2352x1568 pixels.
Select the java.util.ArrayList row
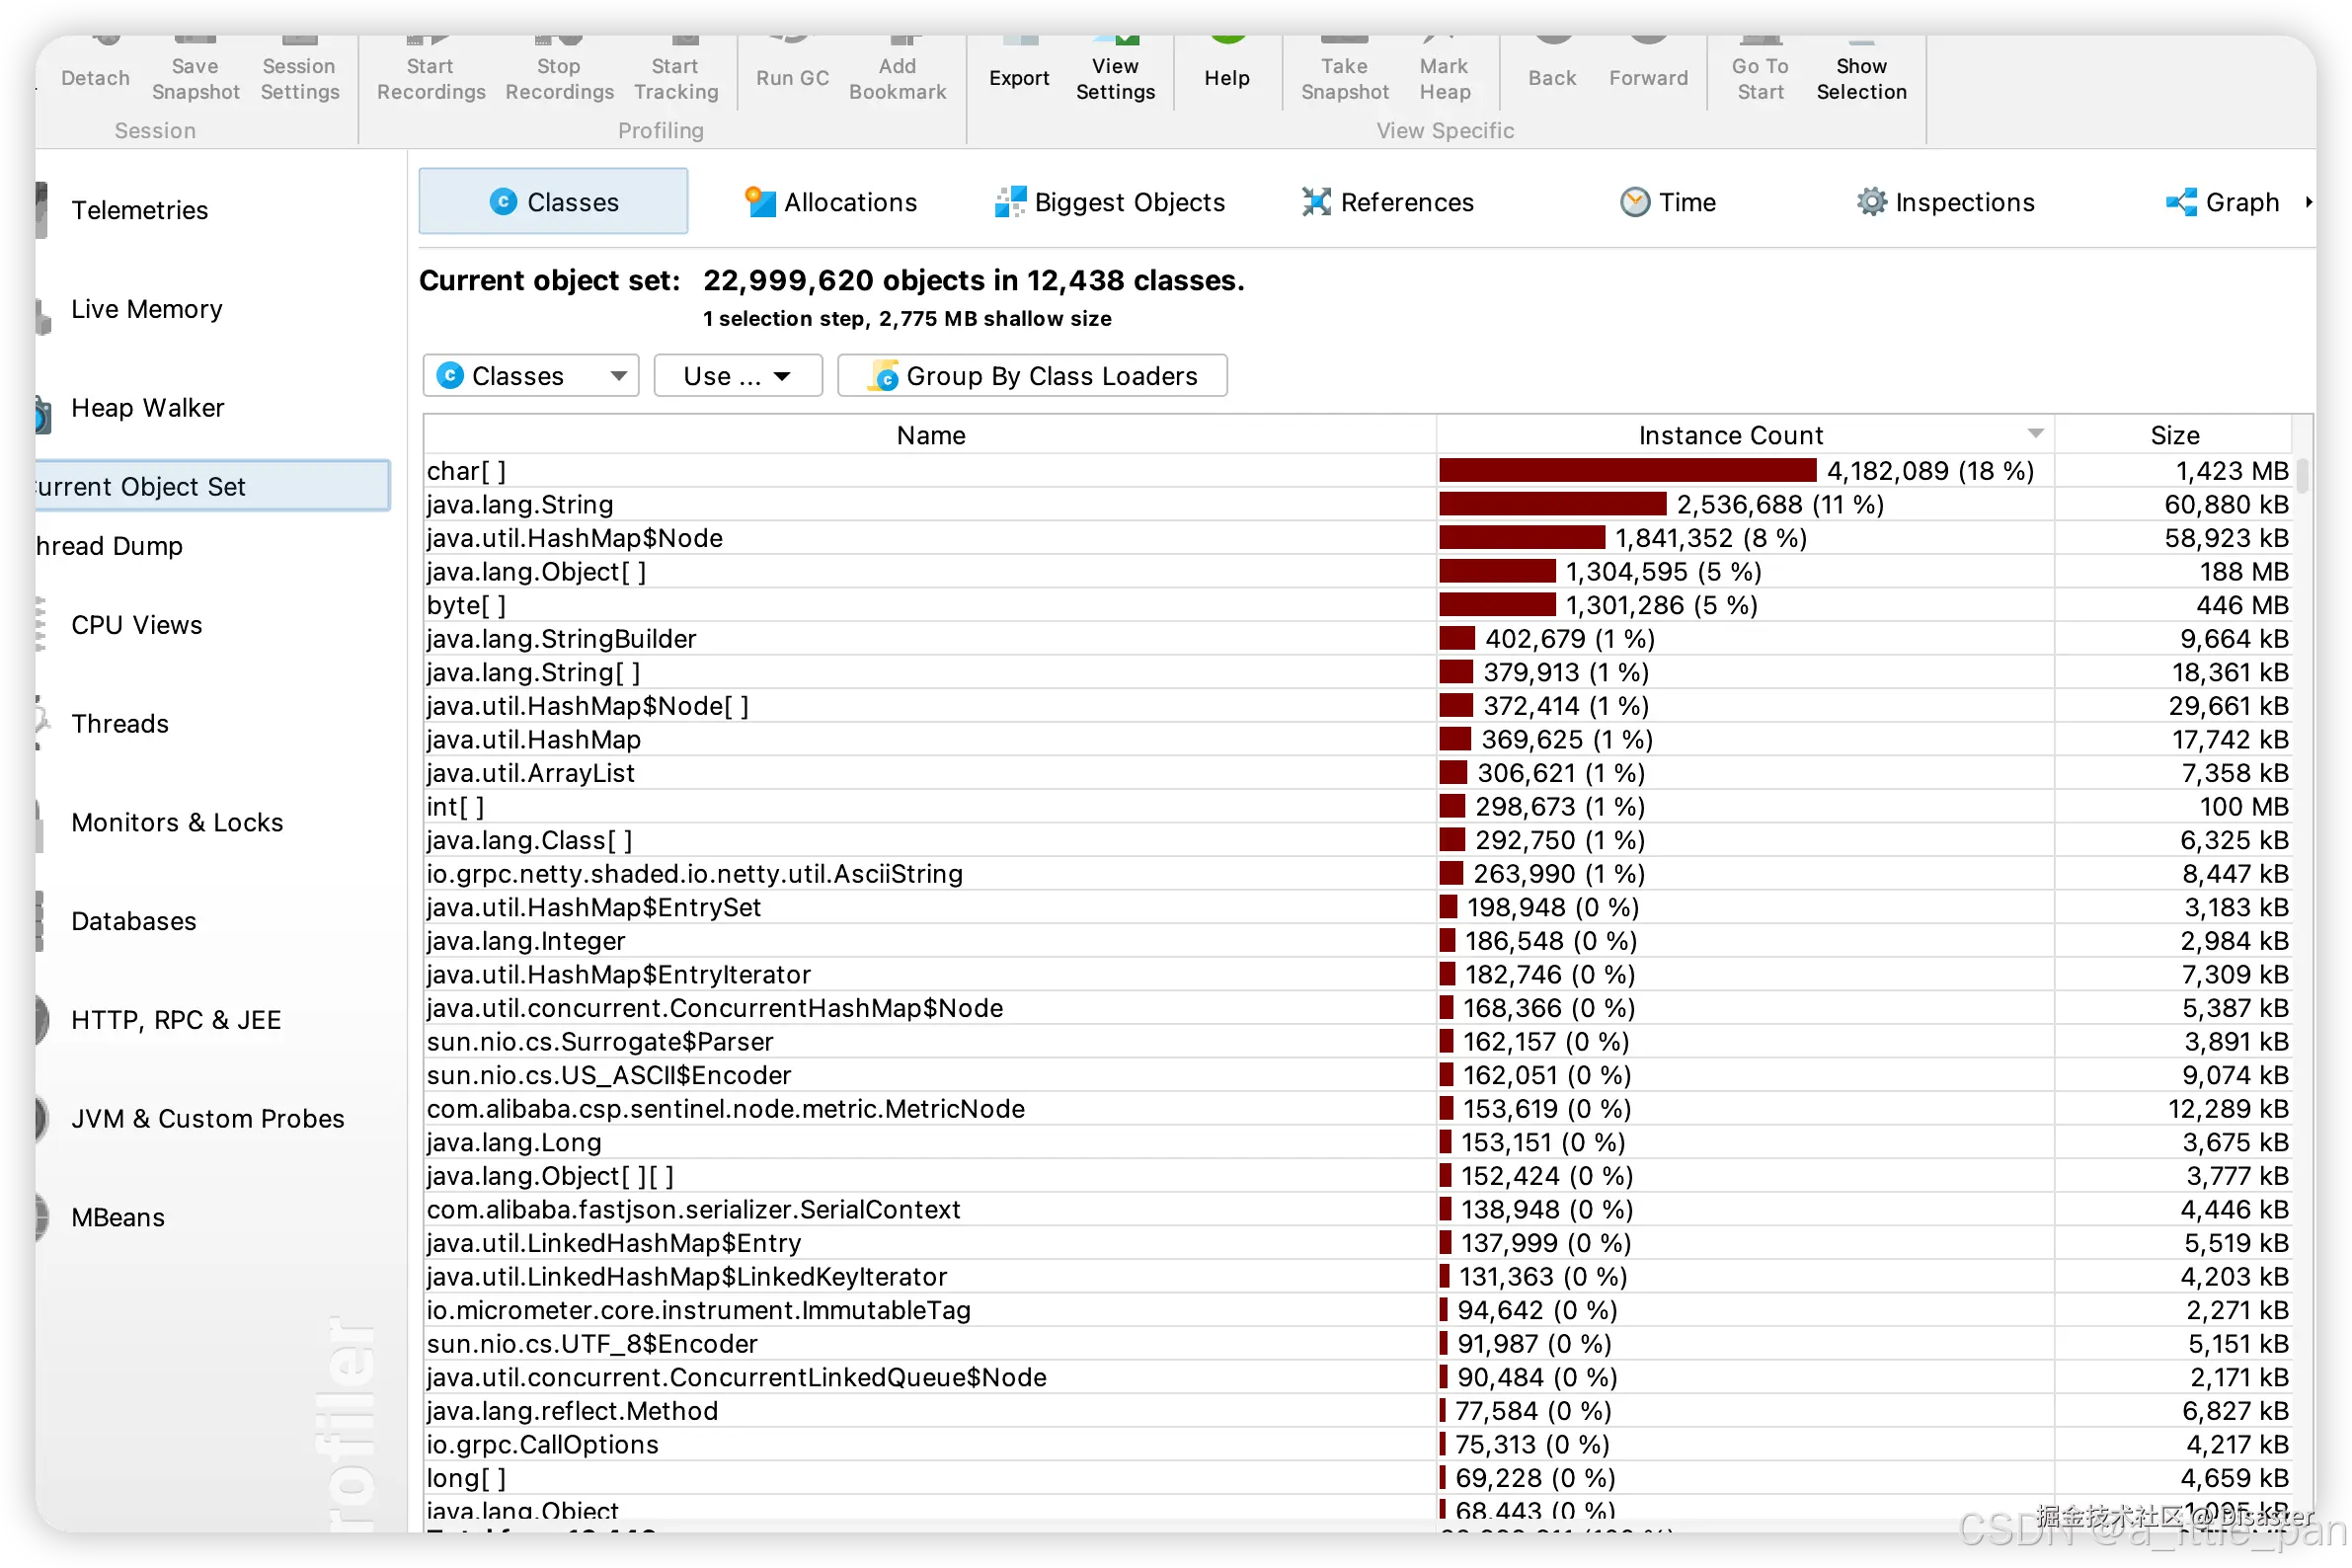1358,773
